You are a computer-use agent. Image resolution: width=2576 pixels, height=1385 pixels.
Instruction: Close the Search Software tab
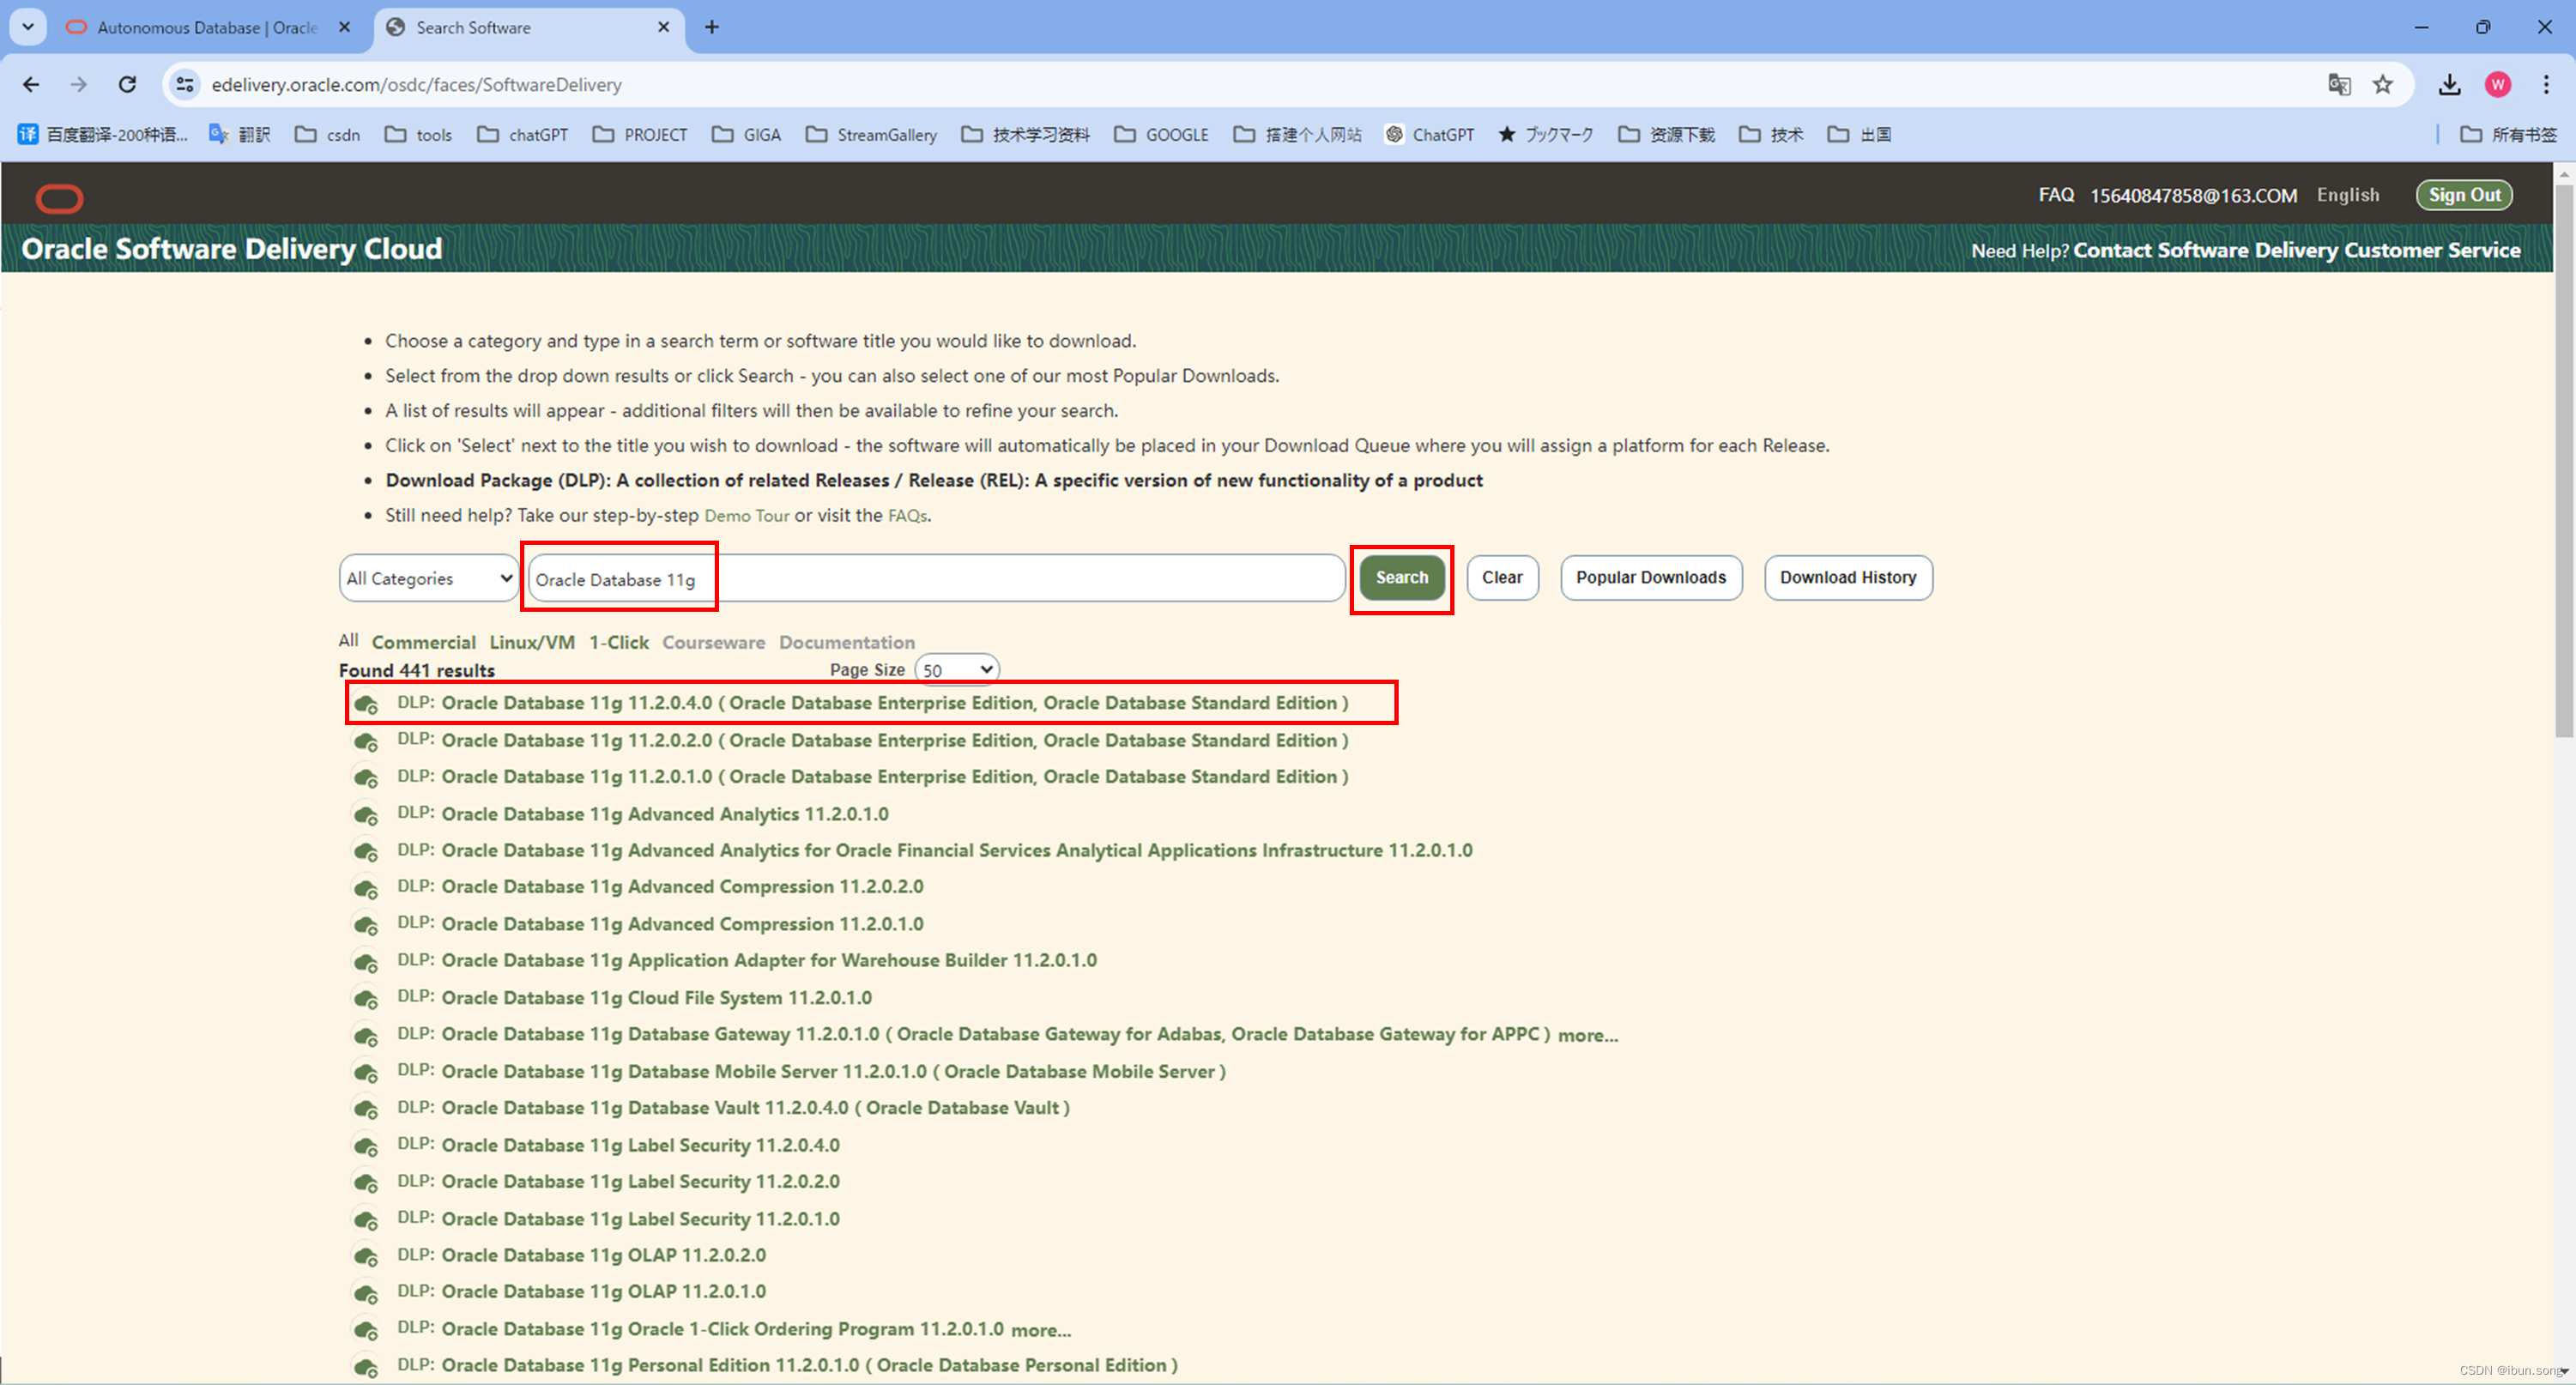pos(663,27)
